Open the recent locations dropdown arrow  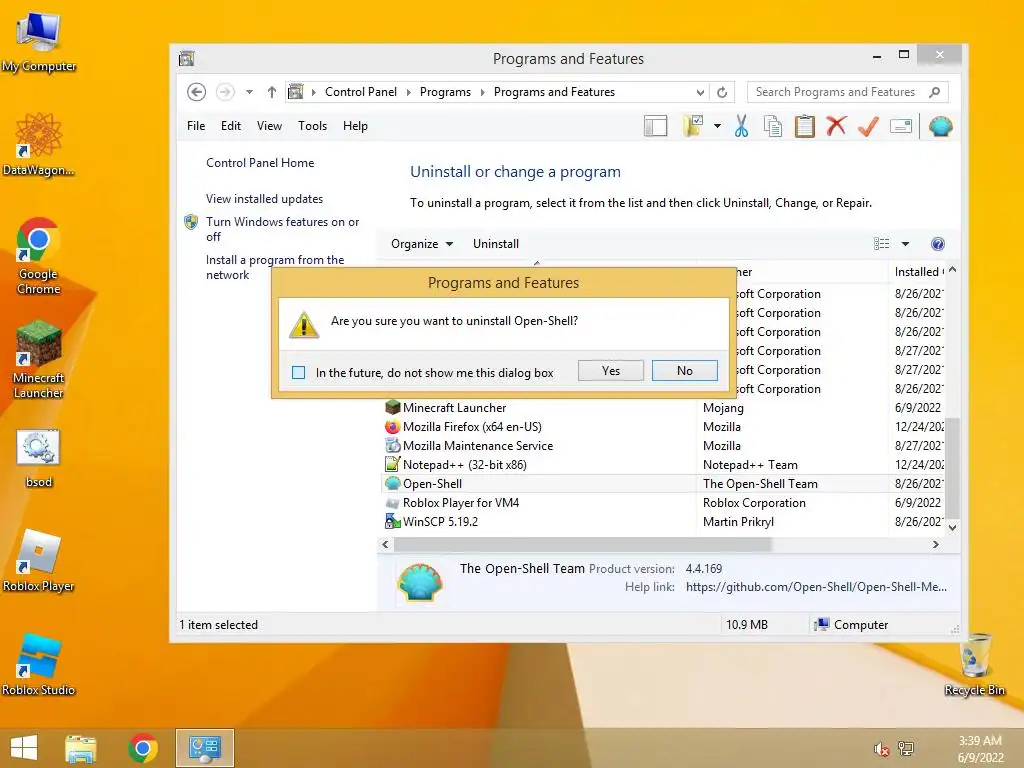pos(249,92)
